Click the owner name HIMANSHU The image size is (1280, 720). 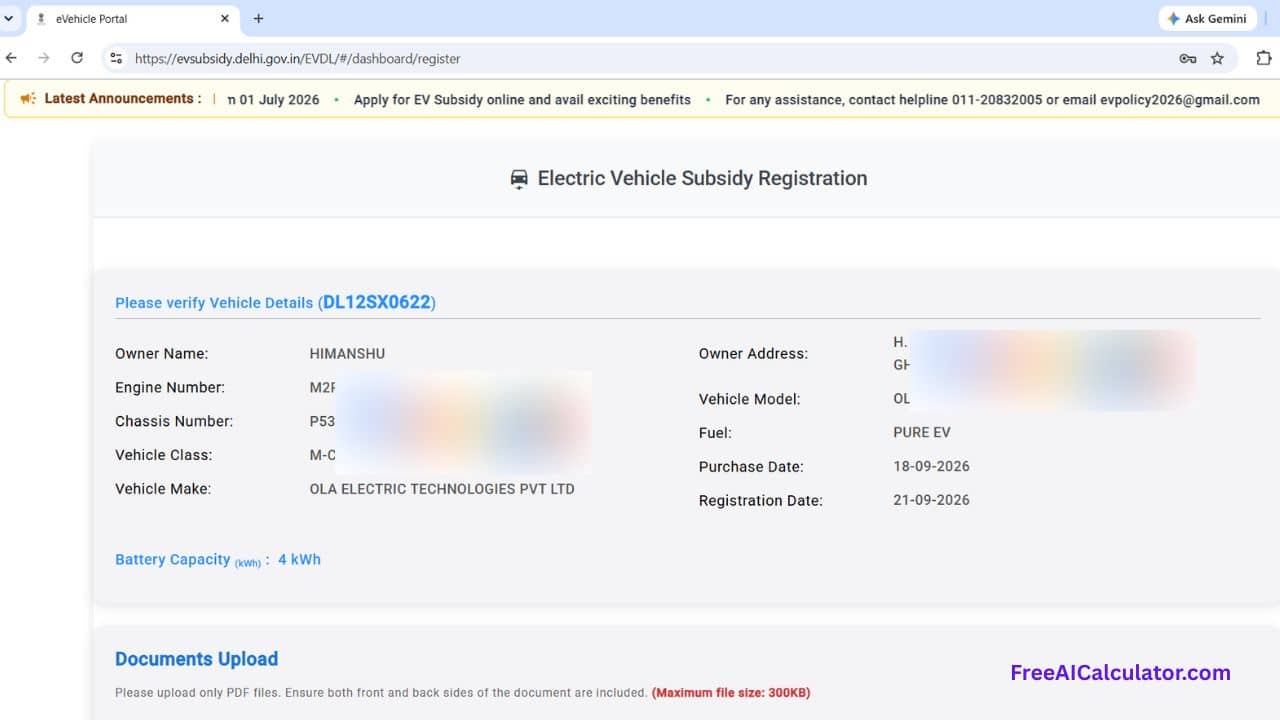click(x=347, y=354)
